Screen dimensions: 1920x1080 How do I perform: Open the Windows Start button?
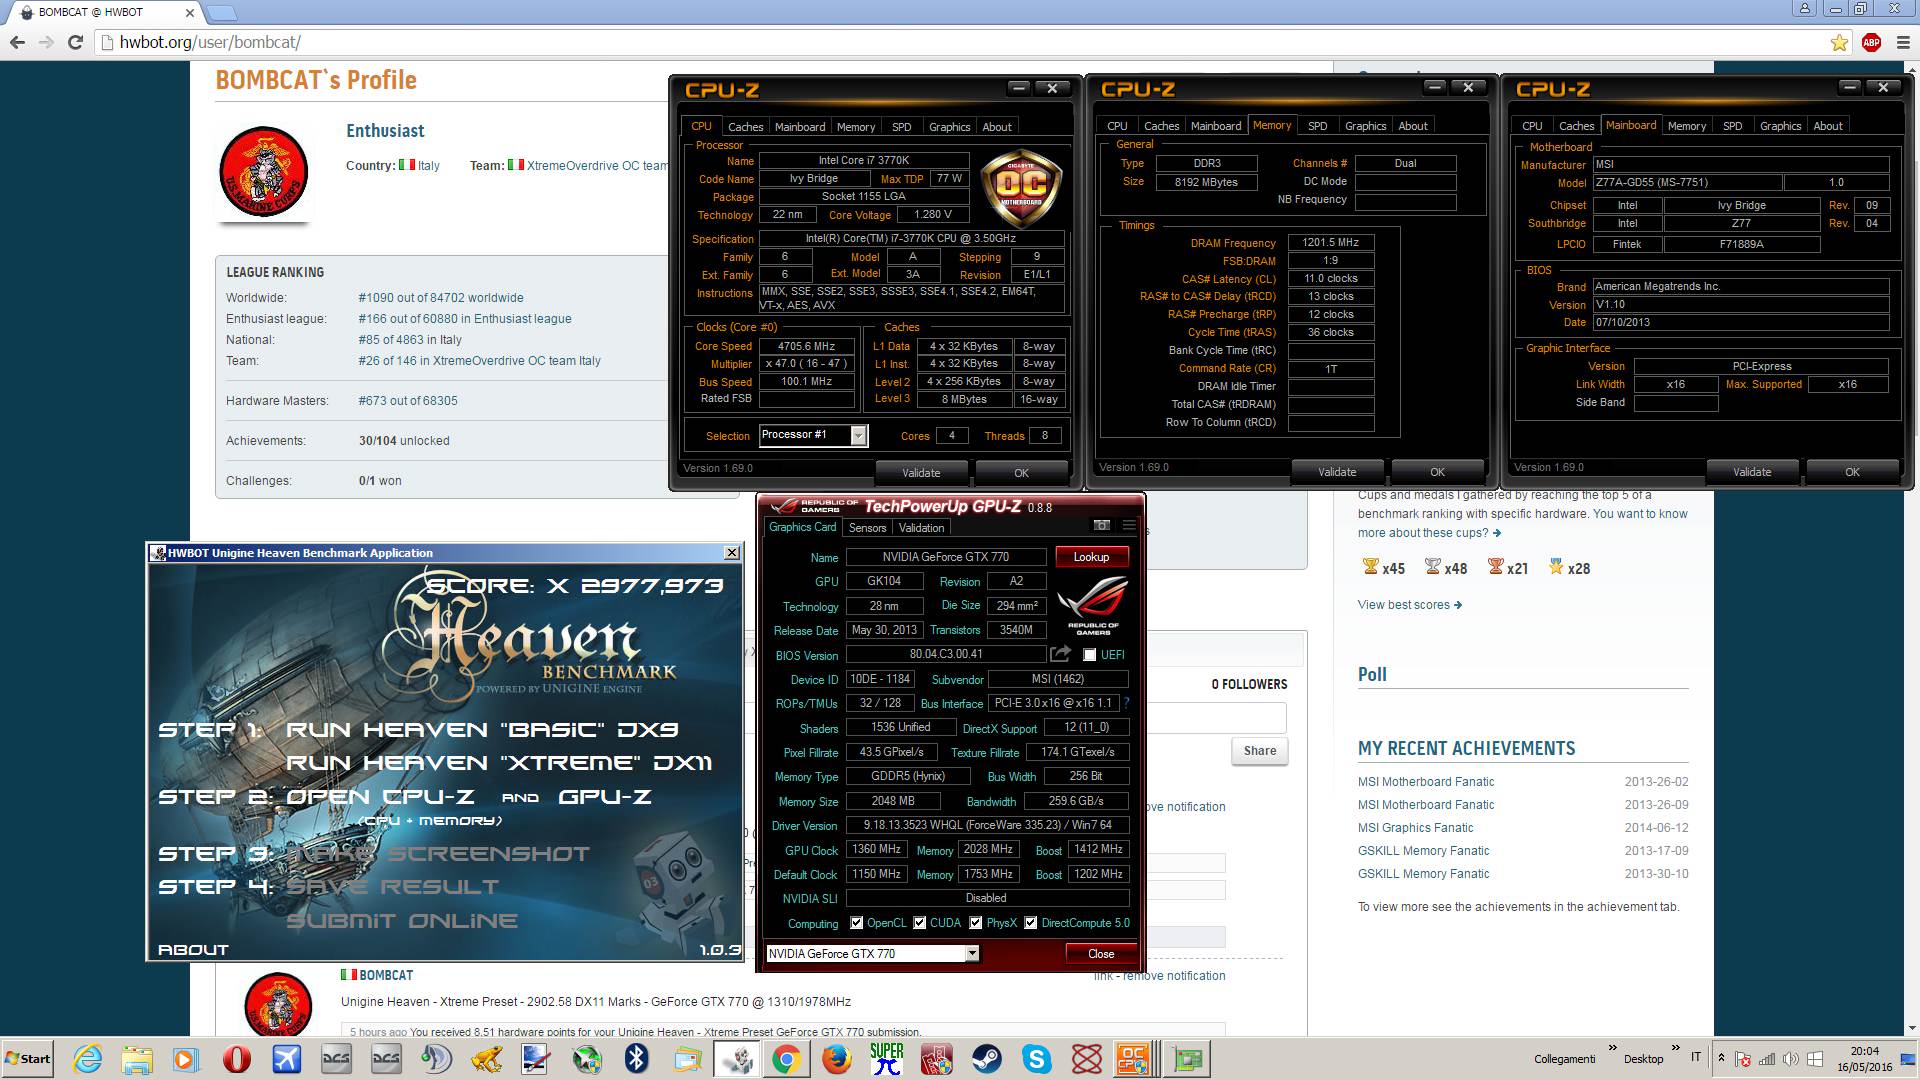[x=28, y=1058]
